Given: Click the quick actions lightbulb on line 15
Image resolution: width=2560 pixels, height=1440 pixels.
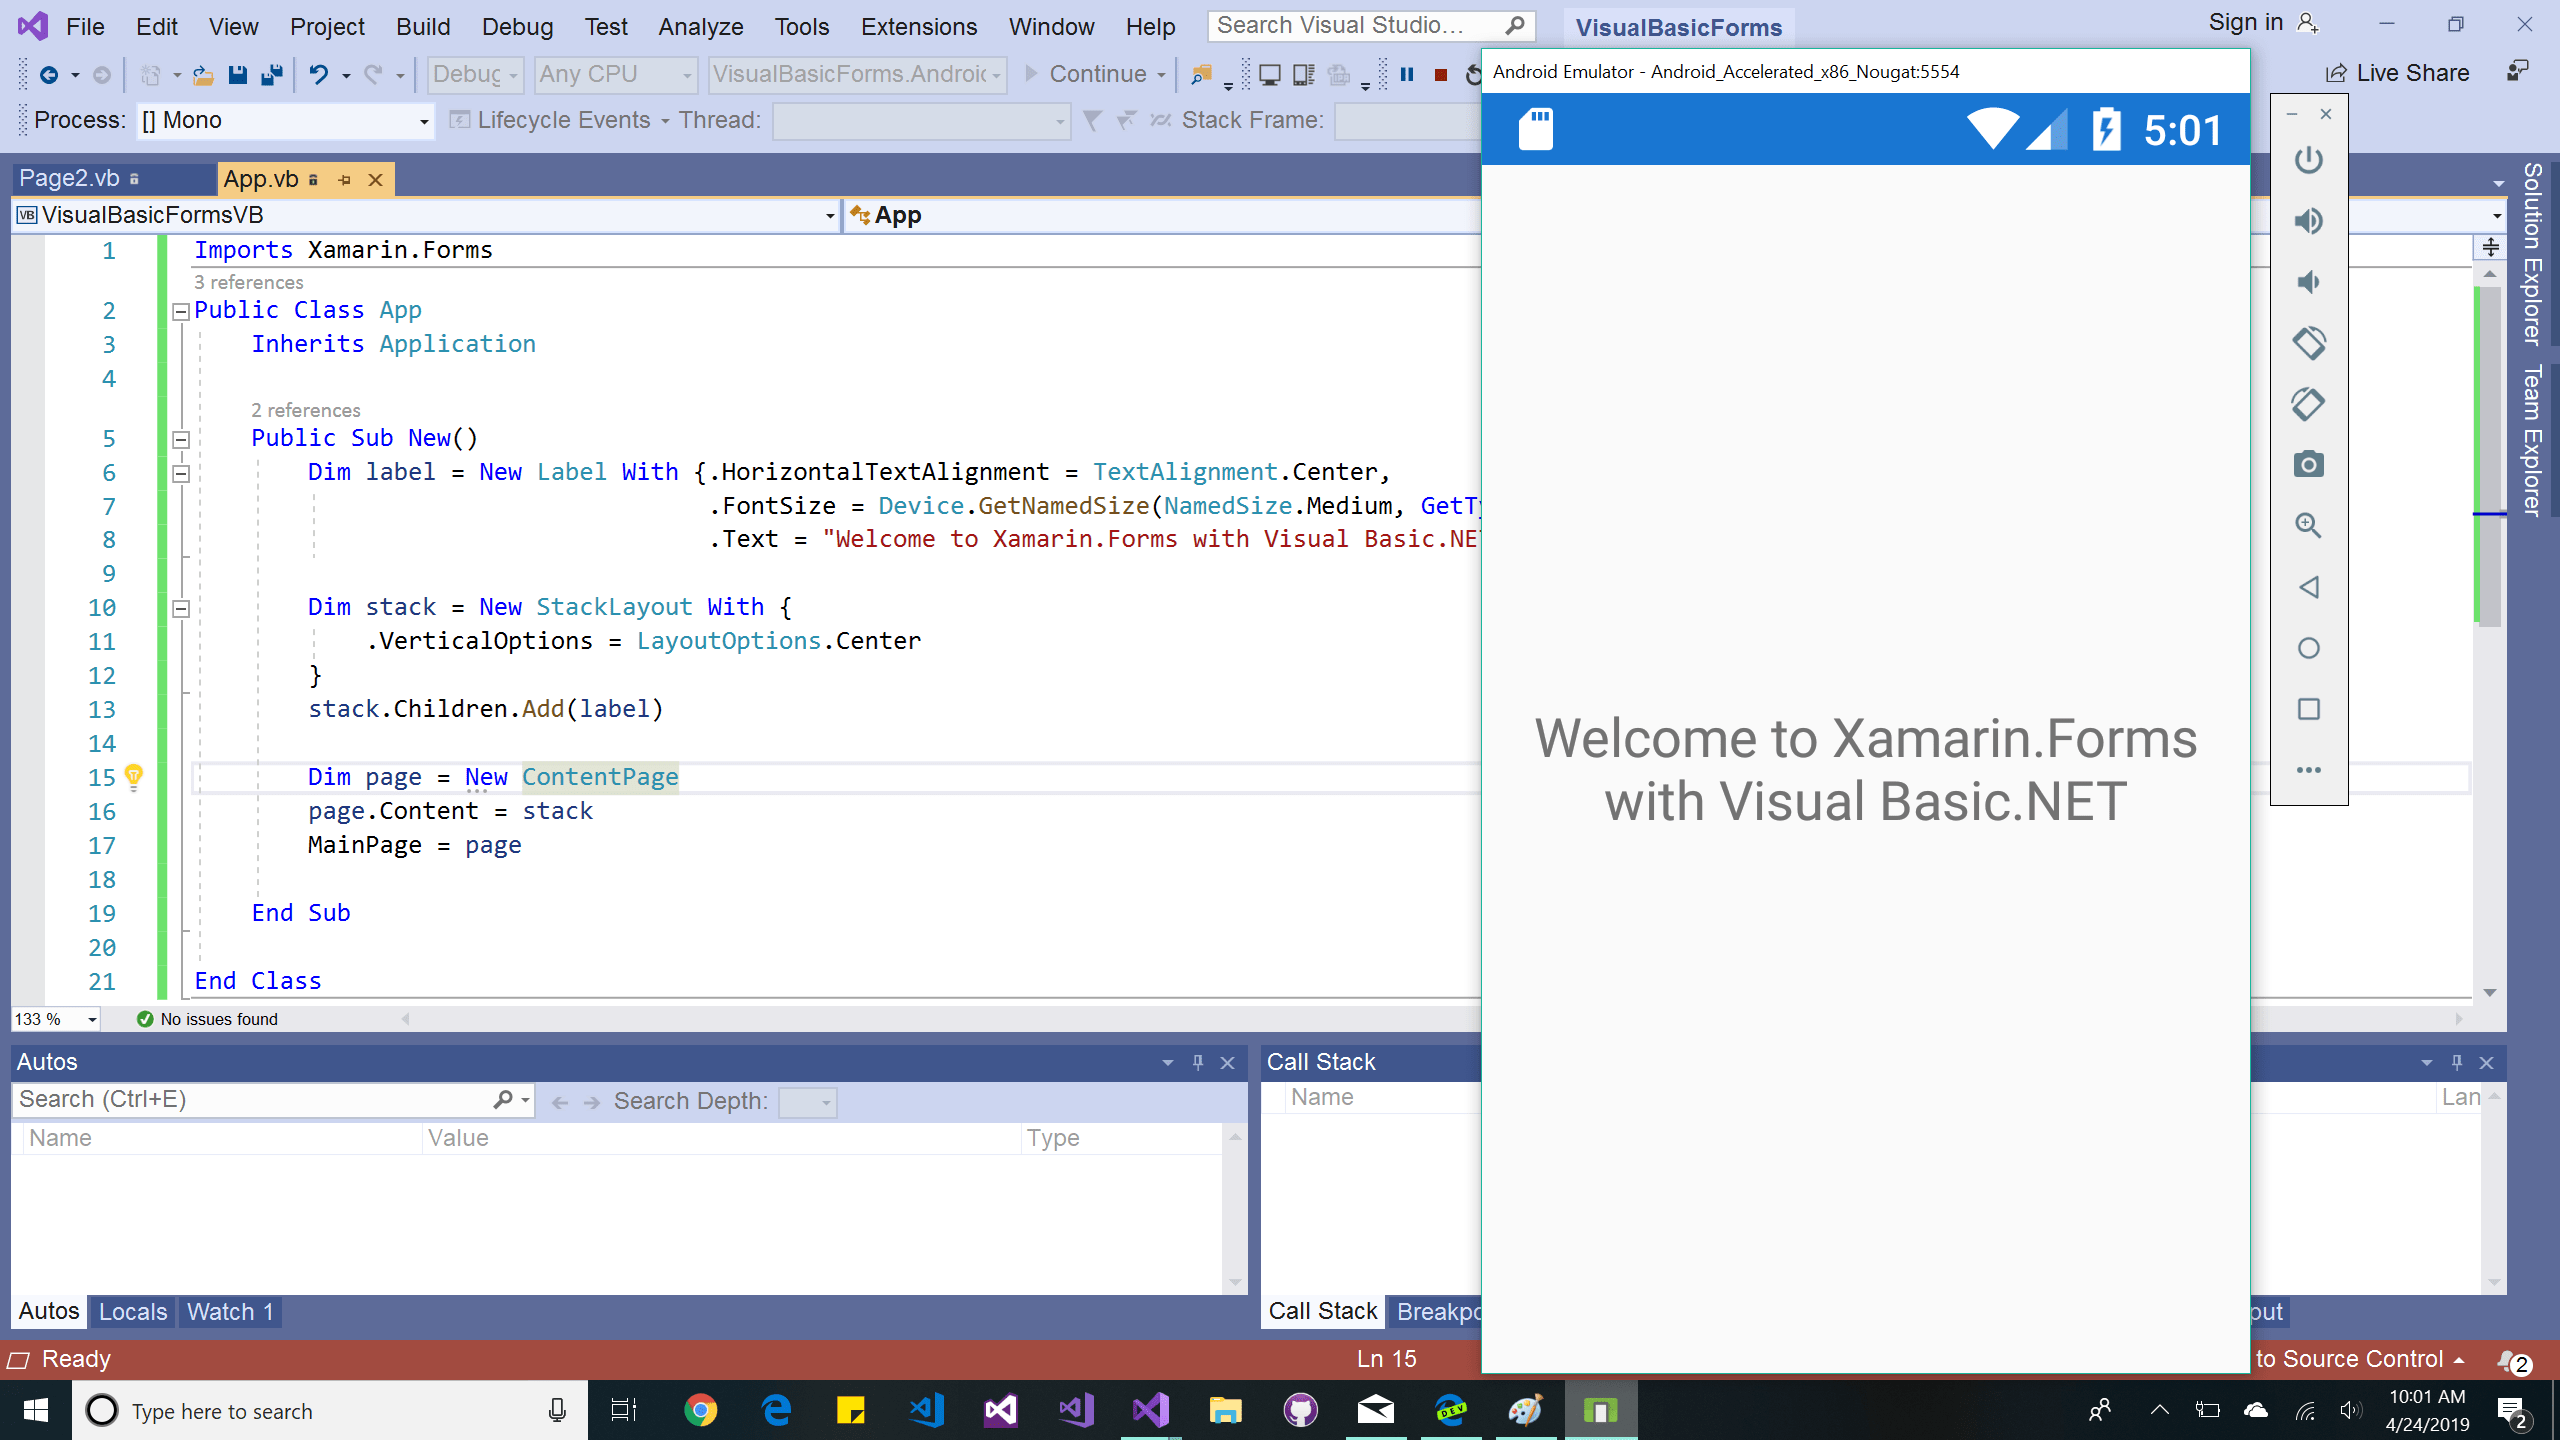Looking at the screenshot, I should click(135, 776).
